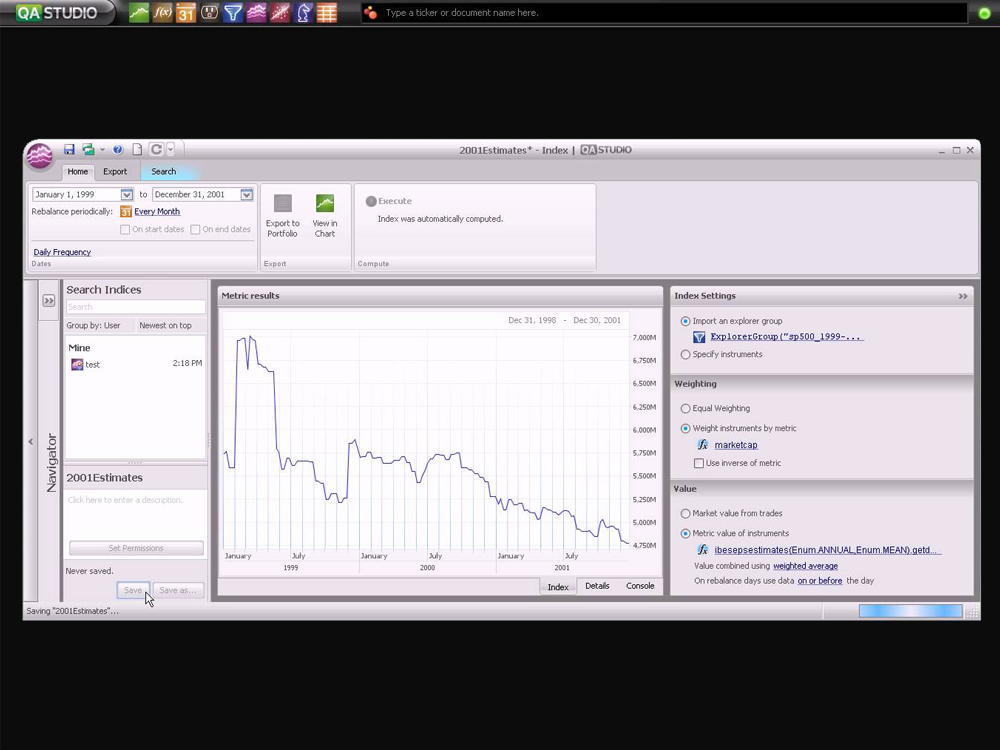1000x750 pixels.
Task: Click the View in Chart icon
Action: point(325,203)
